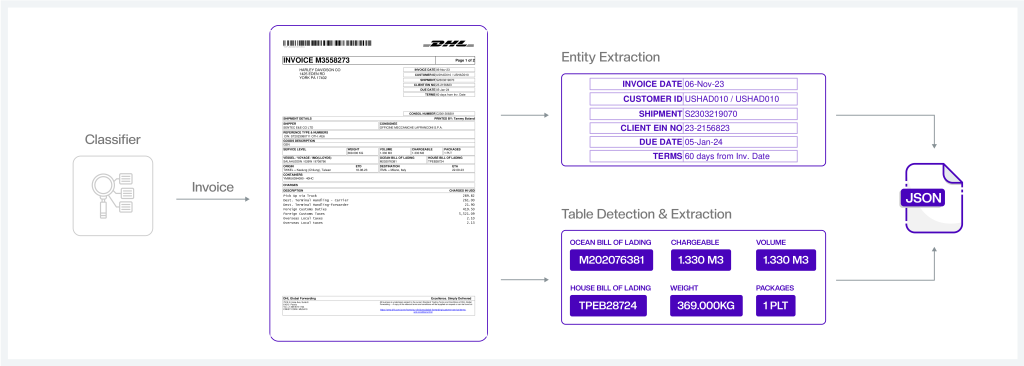The image size is (1024, 366).
Task: Click the 'SHIPMENT DETAILS' header on the invoice
Action: [x=296, y=118]
